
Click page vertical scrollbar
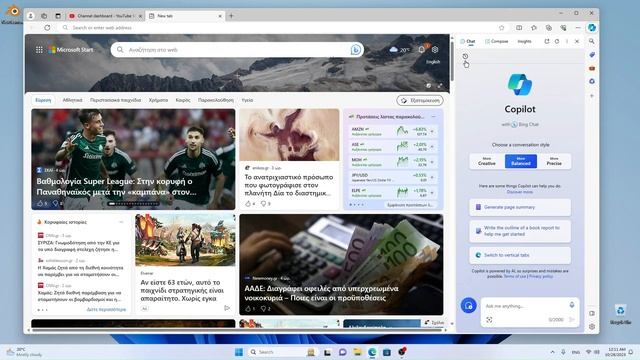(452, 61)
